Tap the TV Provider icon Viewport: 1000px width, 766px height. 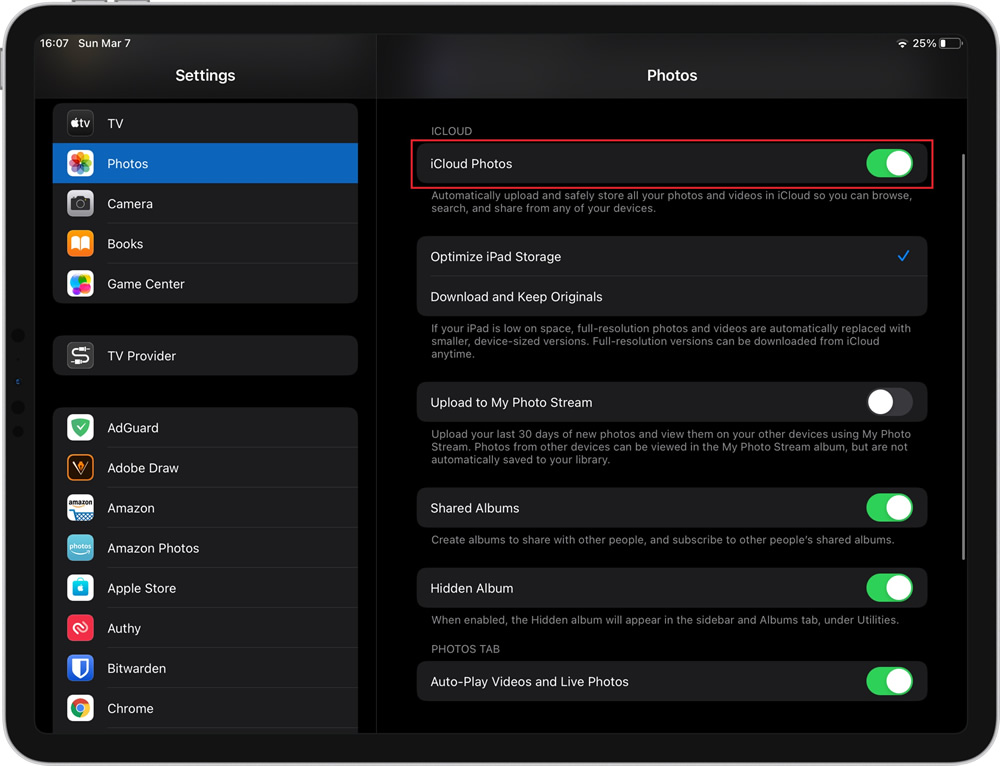click(x=80, y=355)
